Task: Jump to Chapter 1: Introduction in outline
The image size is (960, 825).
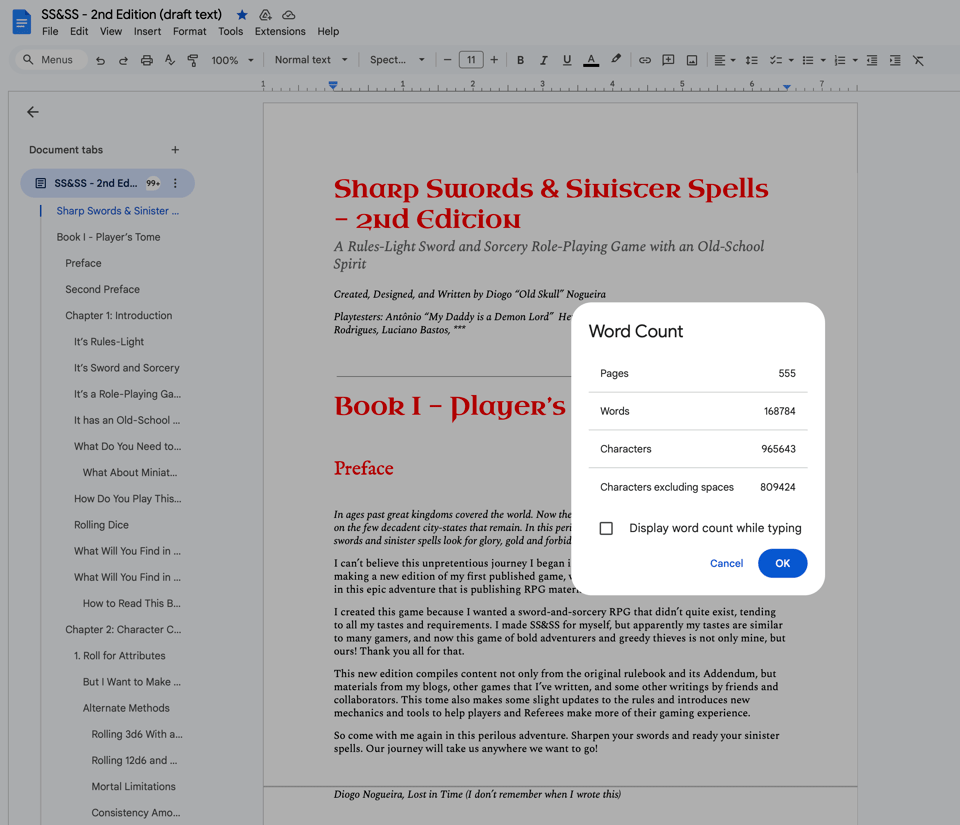Action: tap(118, 315)
